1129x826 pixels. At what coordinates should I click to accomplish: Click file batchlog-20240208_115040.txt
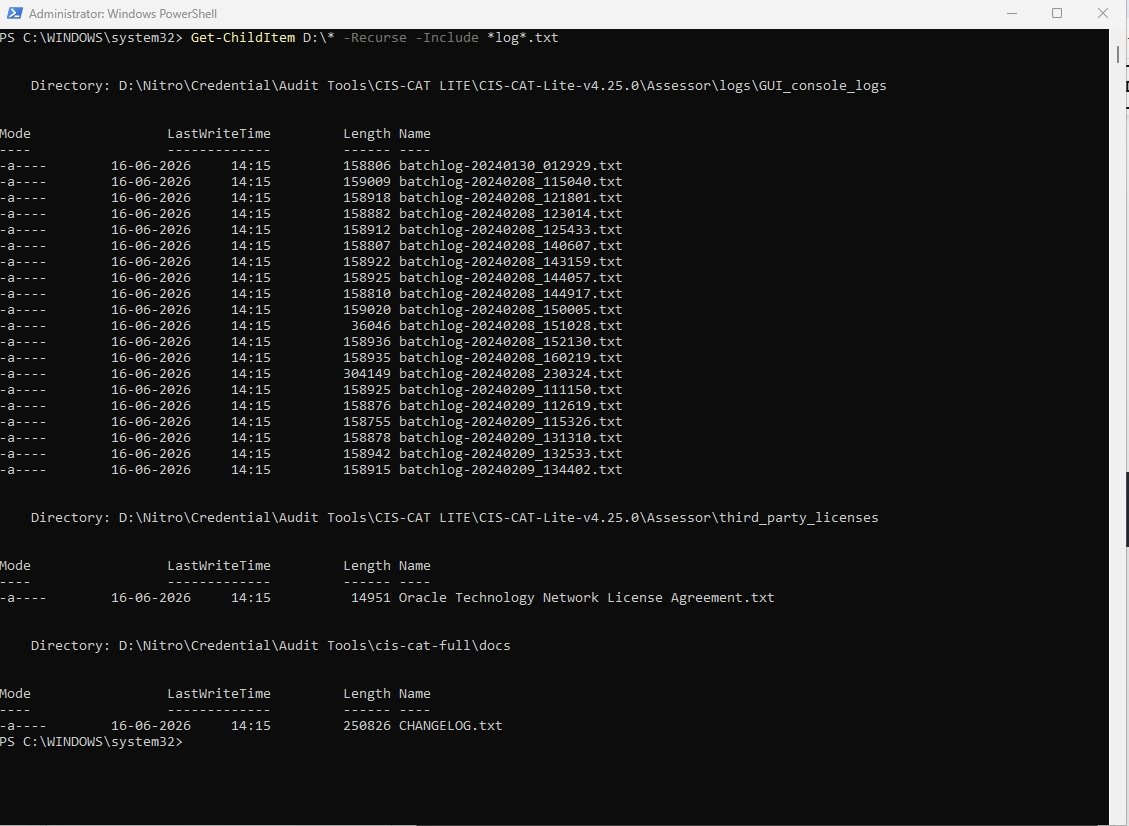point(510,181)
